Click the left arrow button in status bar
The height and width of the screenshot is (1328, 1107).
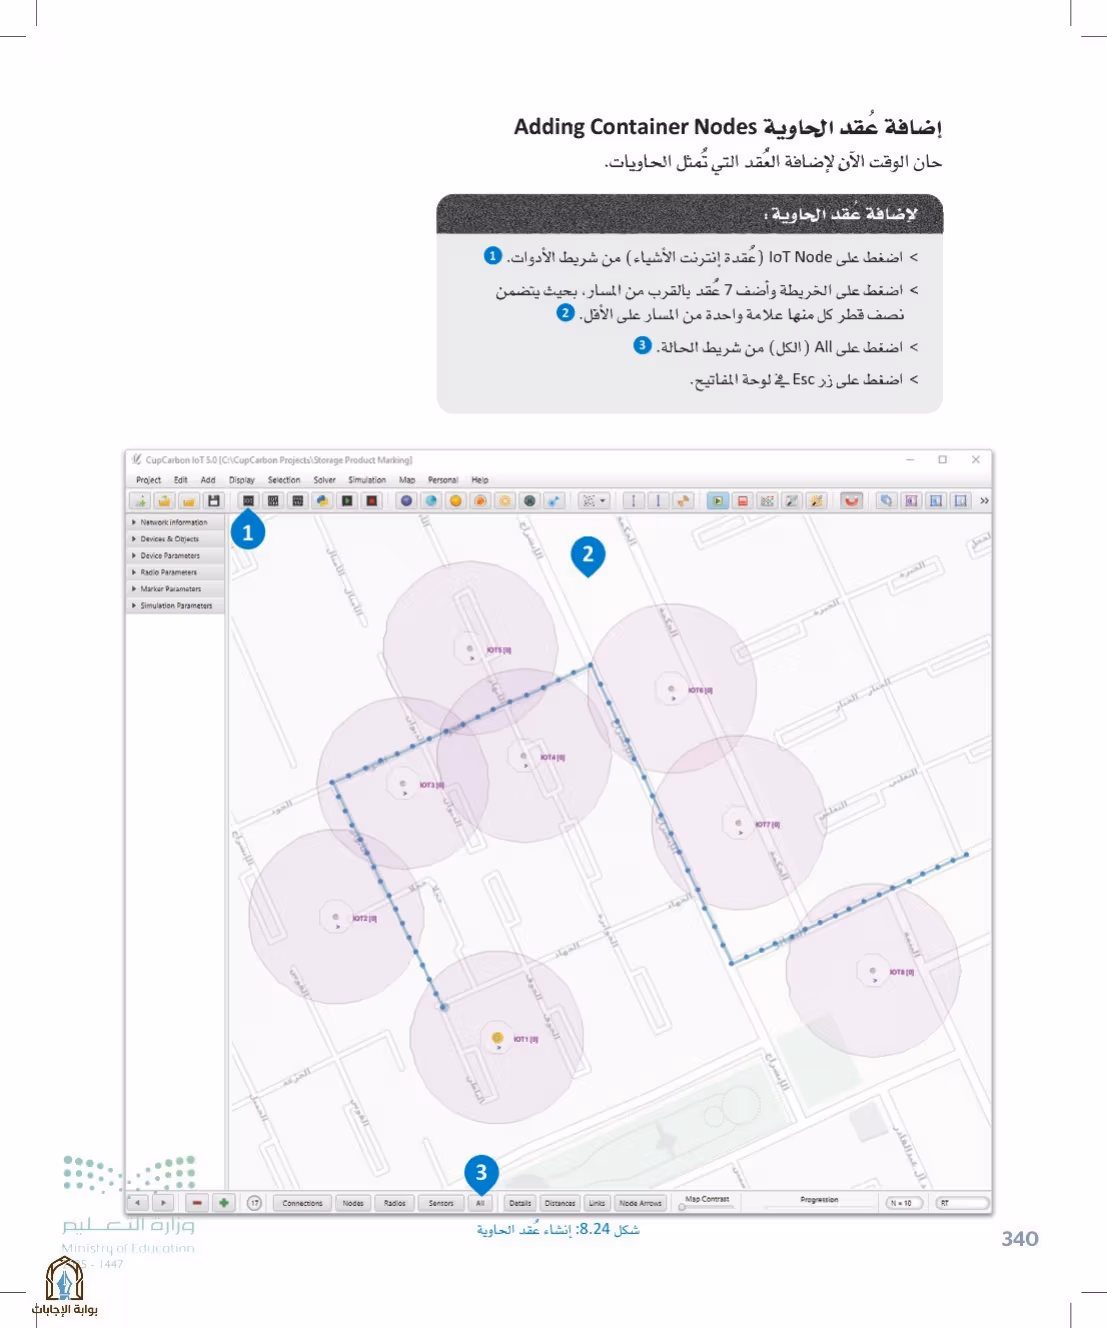tap(138, 1203)
